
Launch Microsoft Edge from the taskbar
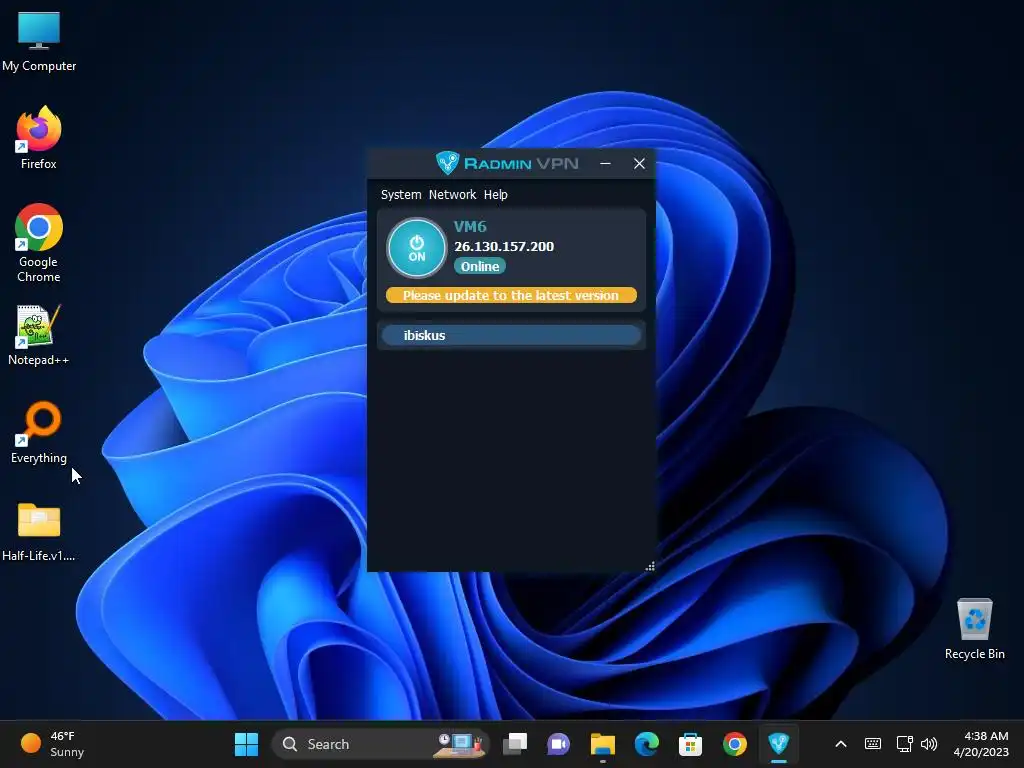[647, 744]
